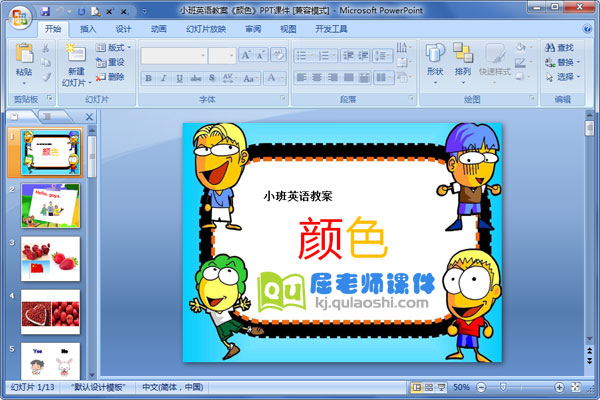Screen dimensions: 600x400
Task: Clear all text formatting
Action: tap(278, 55)
